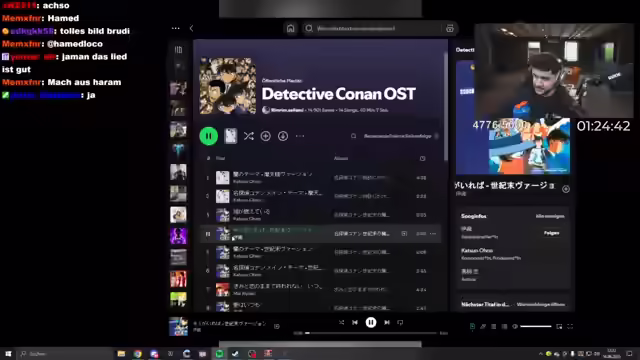The image size is (640, 360).
Task: Focus the Spotify search field
Action: (372, 28)
